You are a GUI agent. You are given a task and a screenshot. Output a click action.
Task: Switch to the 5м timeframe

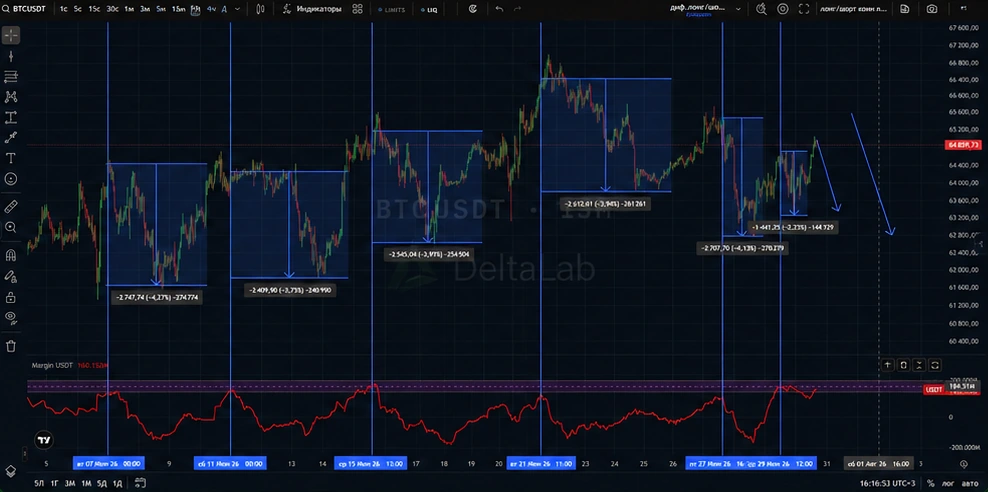click(161, 9)
